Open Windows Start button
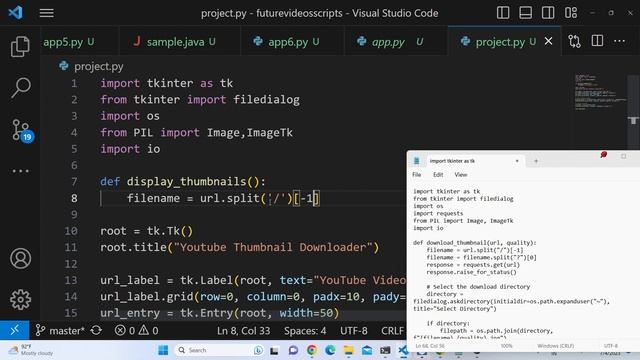Image resolution: width=640 pixels, height=360 pixels. point(163,350)
